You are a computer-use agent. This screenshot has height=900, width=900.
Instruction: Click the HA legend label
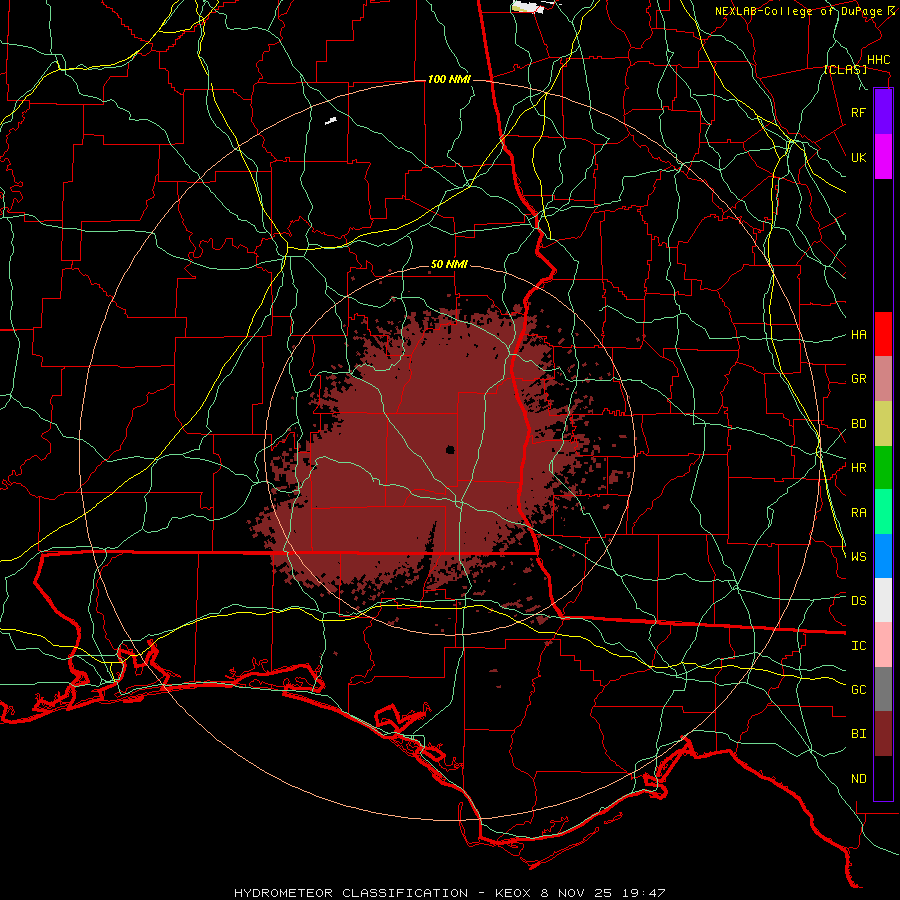pos(858,334)
